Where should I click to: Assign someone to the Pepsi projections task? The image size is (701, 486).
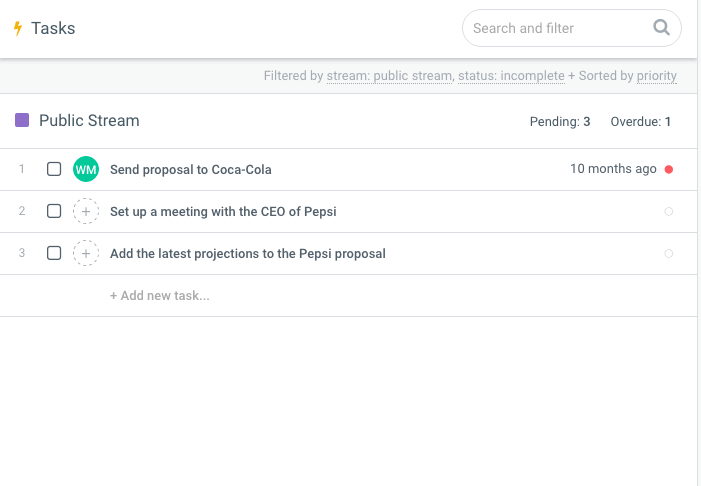click(x=86, y=253)
